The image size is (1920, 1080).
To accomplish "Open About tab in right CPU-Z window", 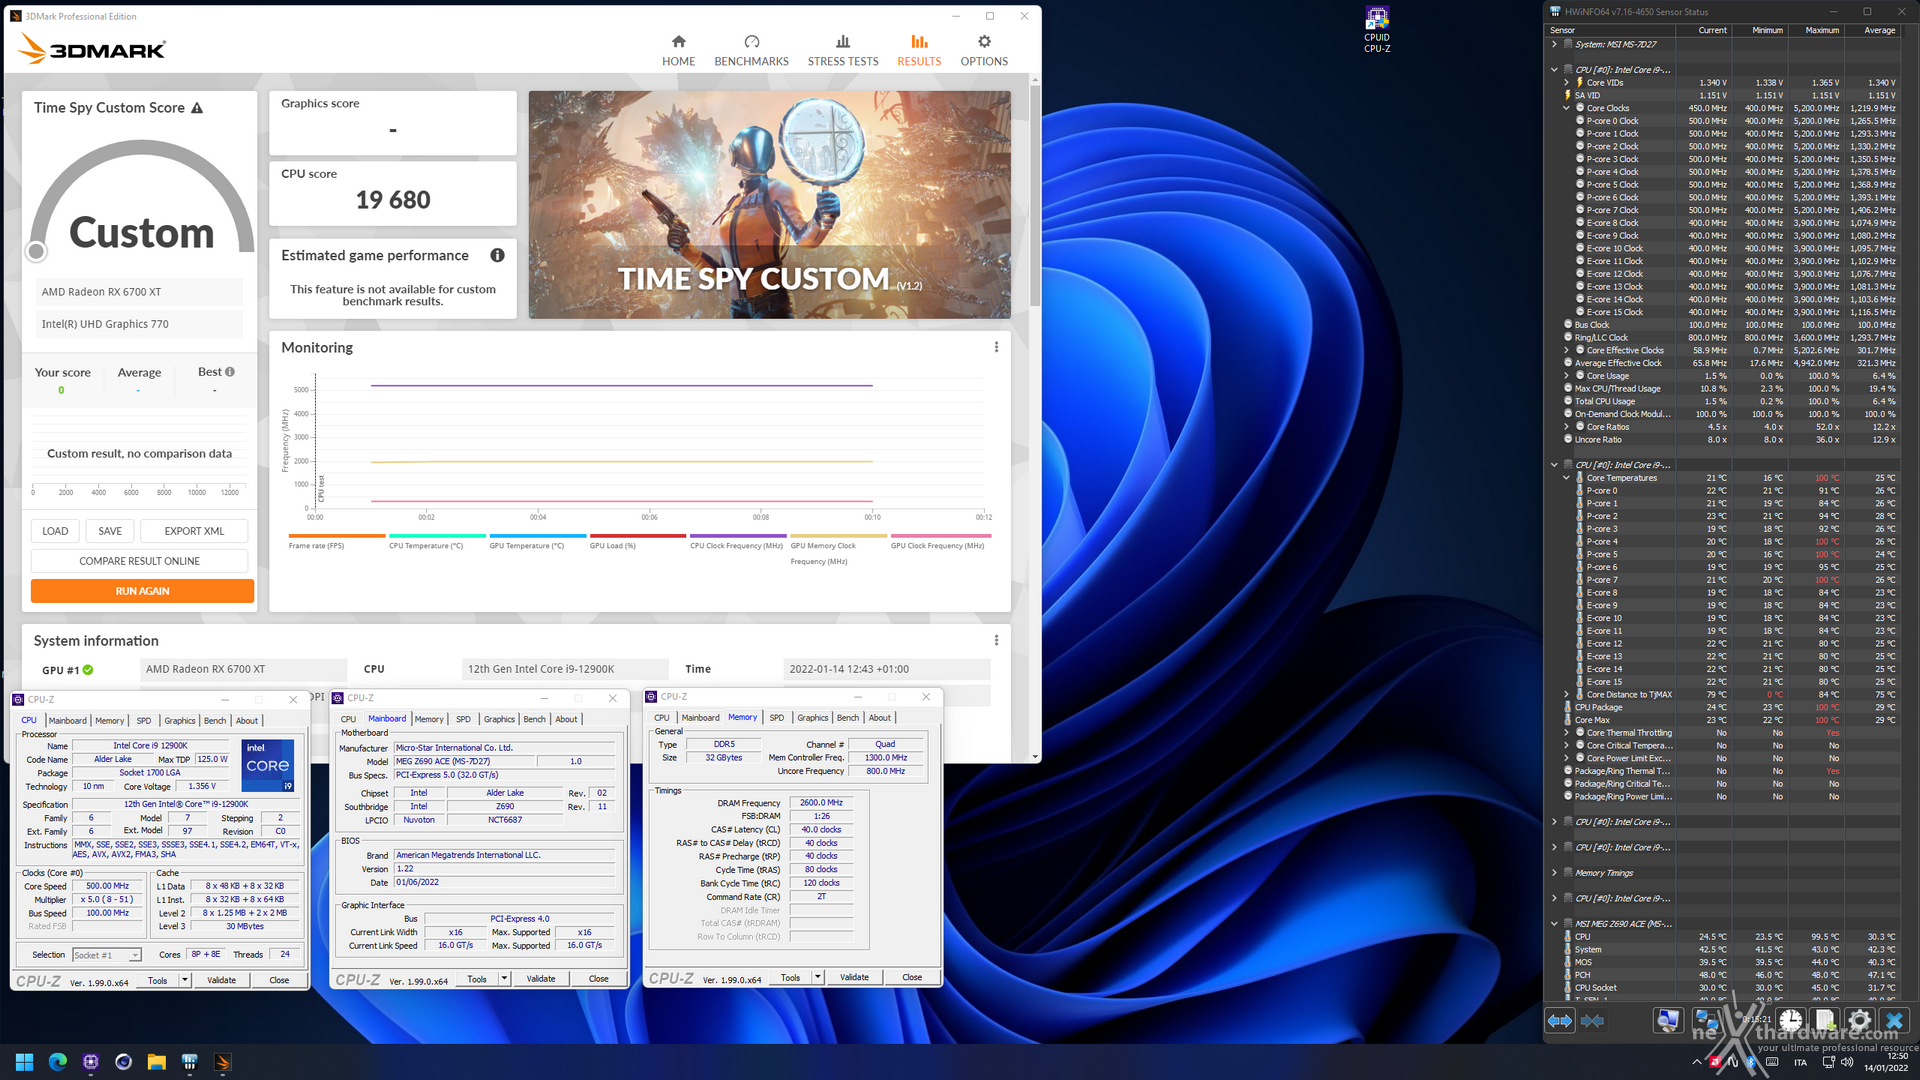I will pos(880,718).
